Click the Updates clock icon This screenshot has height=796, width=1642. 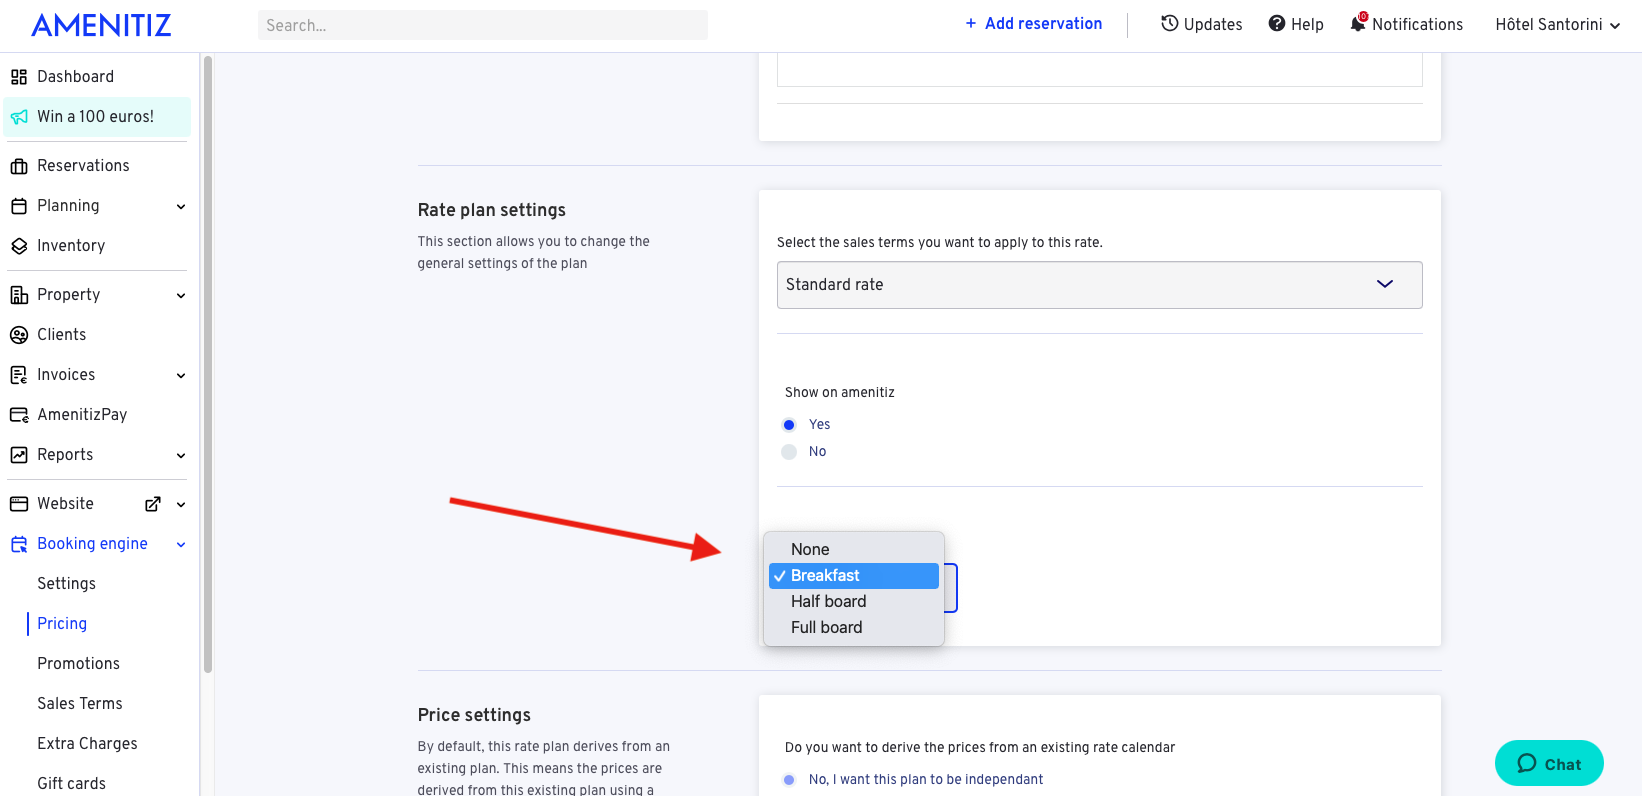coord(1169,23)
